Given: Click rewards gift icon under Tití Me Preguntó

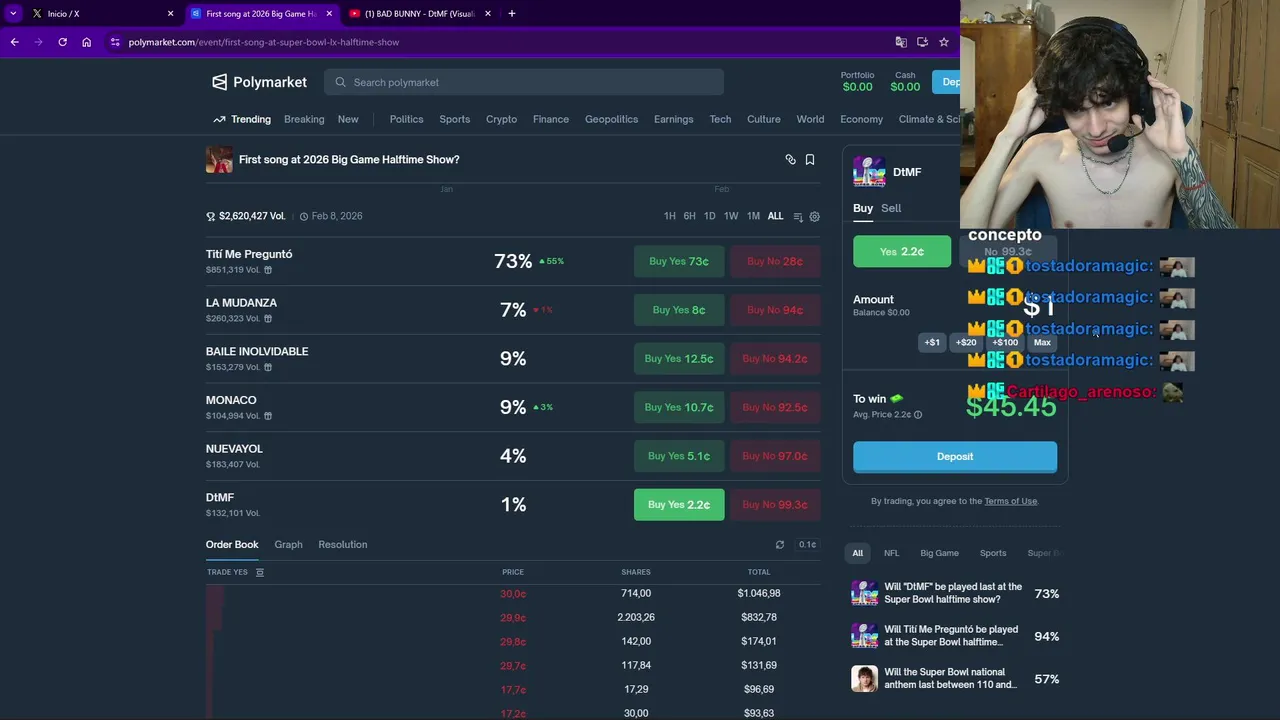Looking at the screenshot, I should (268, 270).
